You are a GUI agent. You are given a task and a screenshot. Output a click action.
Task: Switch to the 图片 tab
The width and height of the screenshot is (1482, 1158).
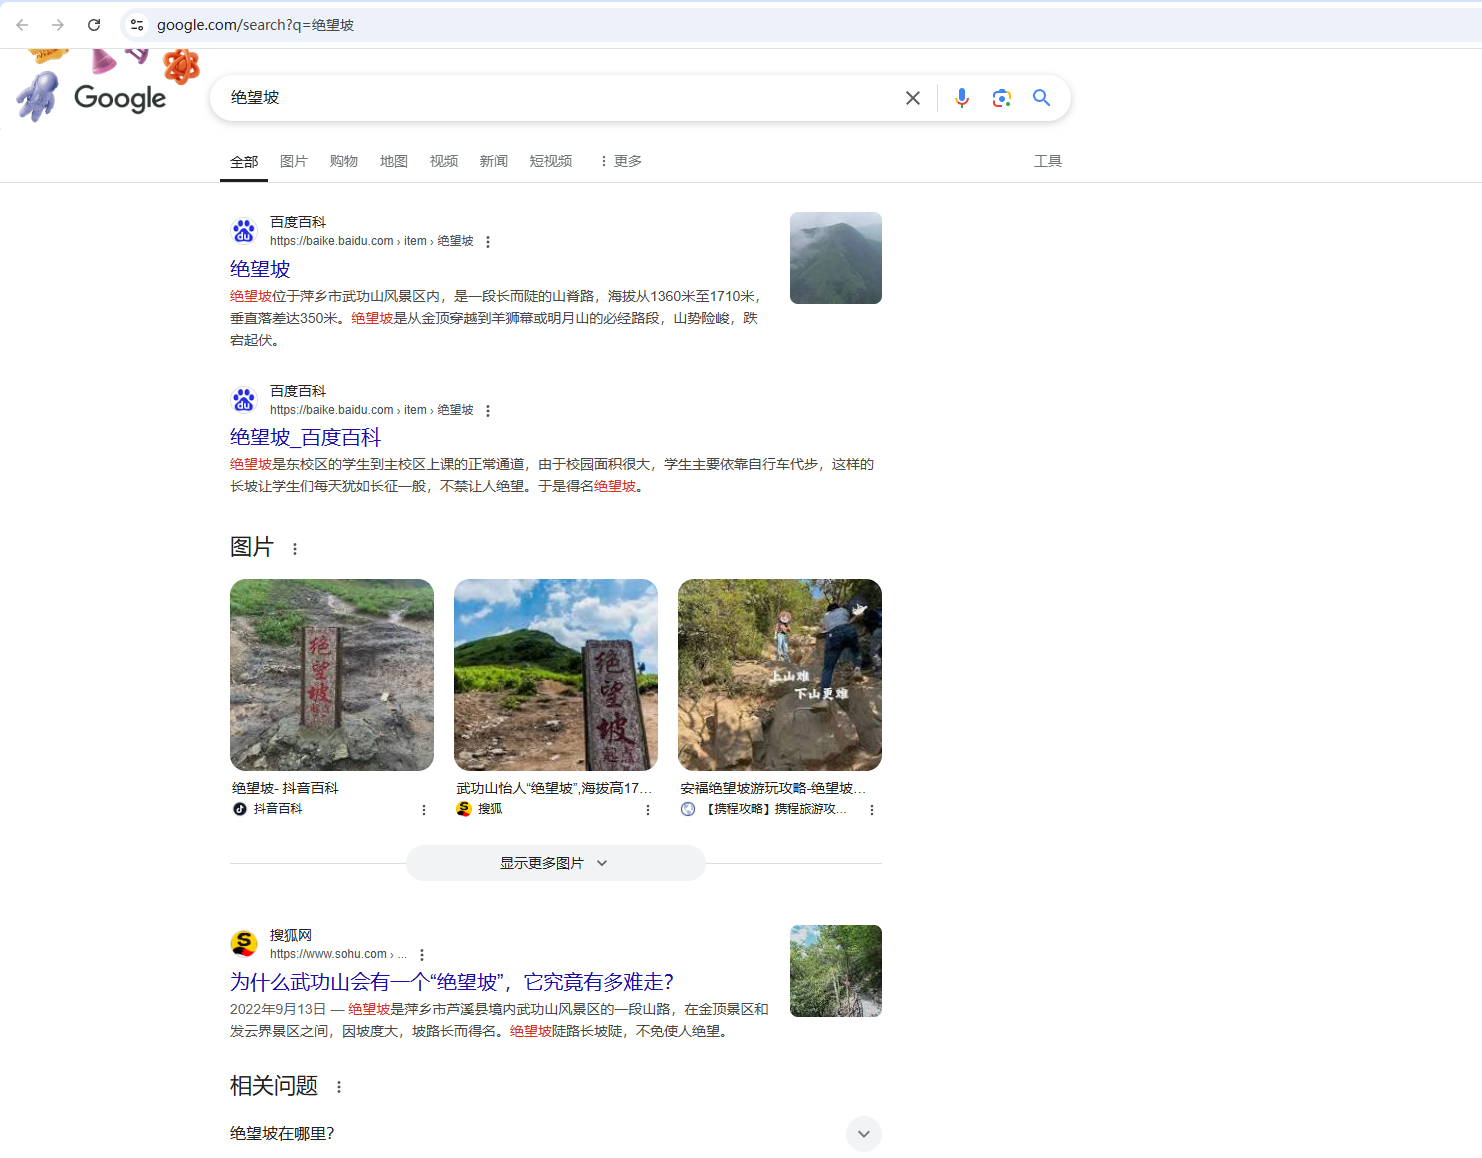tap(293, 161)
